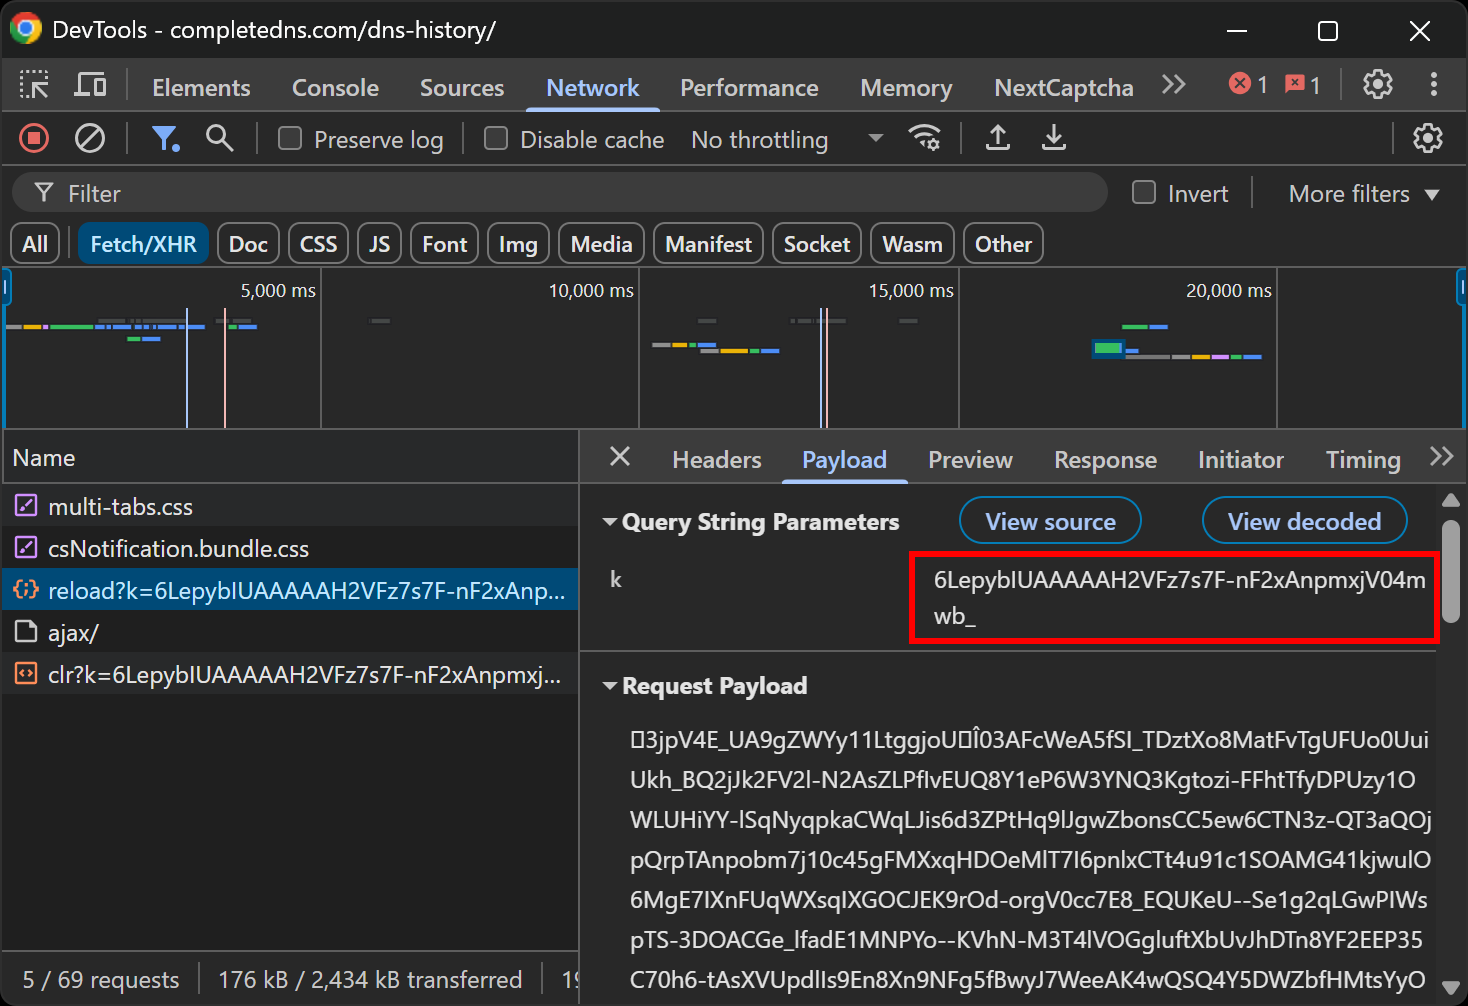Open the issues count flag indicator
1468x1006 pixels.
pyautogui.click(x=1303, y=85)
